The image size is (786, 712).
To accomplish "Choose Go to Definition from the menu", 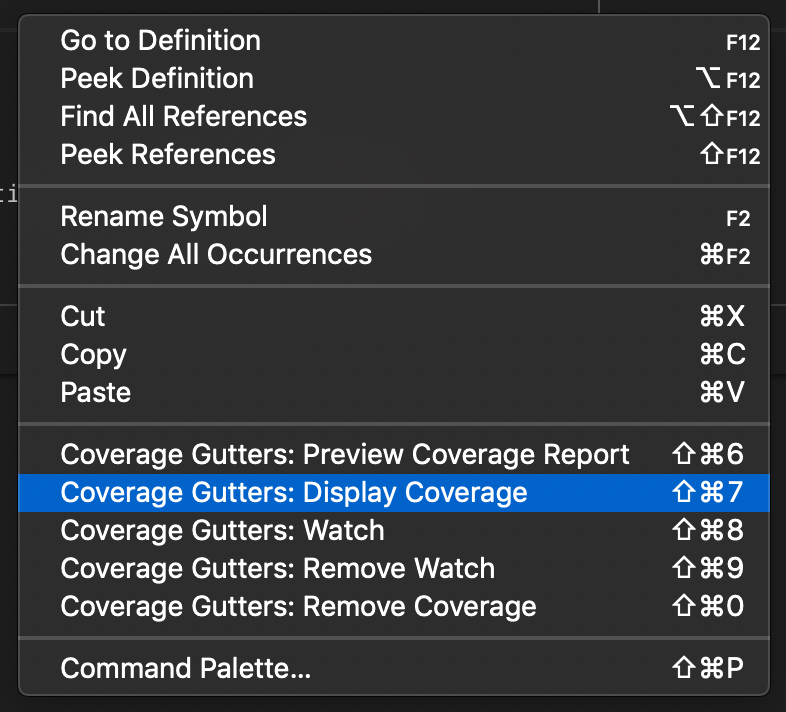I will pyautogui.click(x=161, y=41).
